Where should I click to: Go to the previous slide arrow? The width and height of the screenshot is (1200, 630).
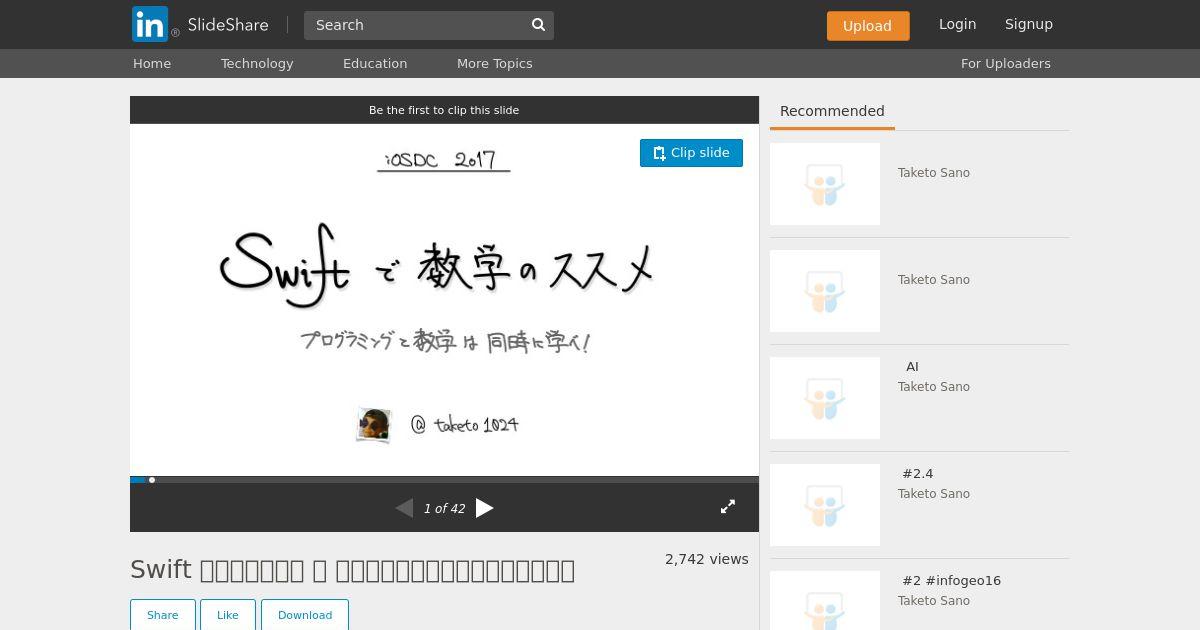404,508
